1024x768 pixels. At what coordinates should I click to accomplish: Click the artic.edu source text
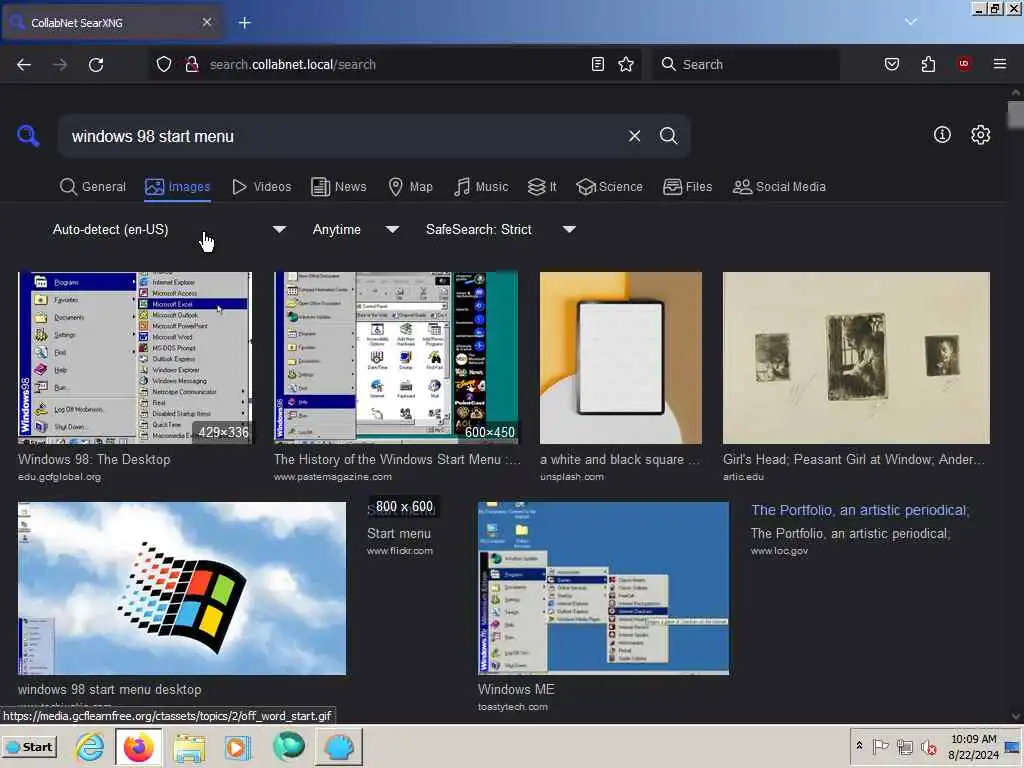click(x=743, y=477)
